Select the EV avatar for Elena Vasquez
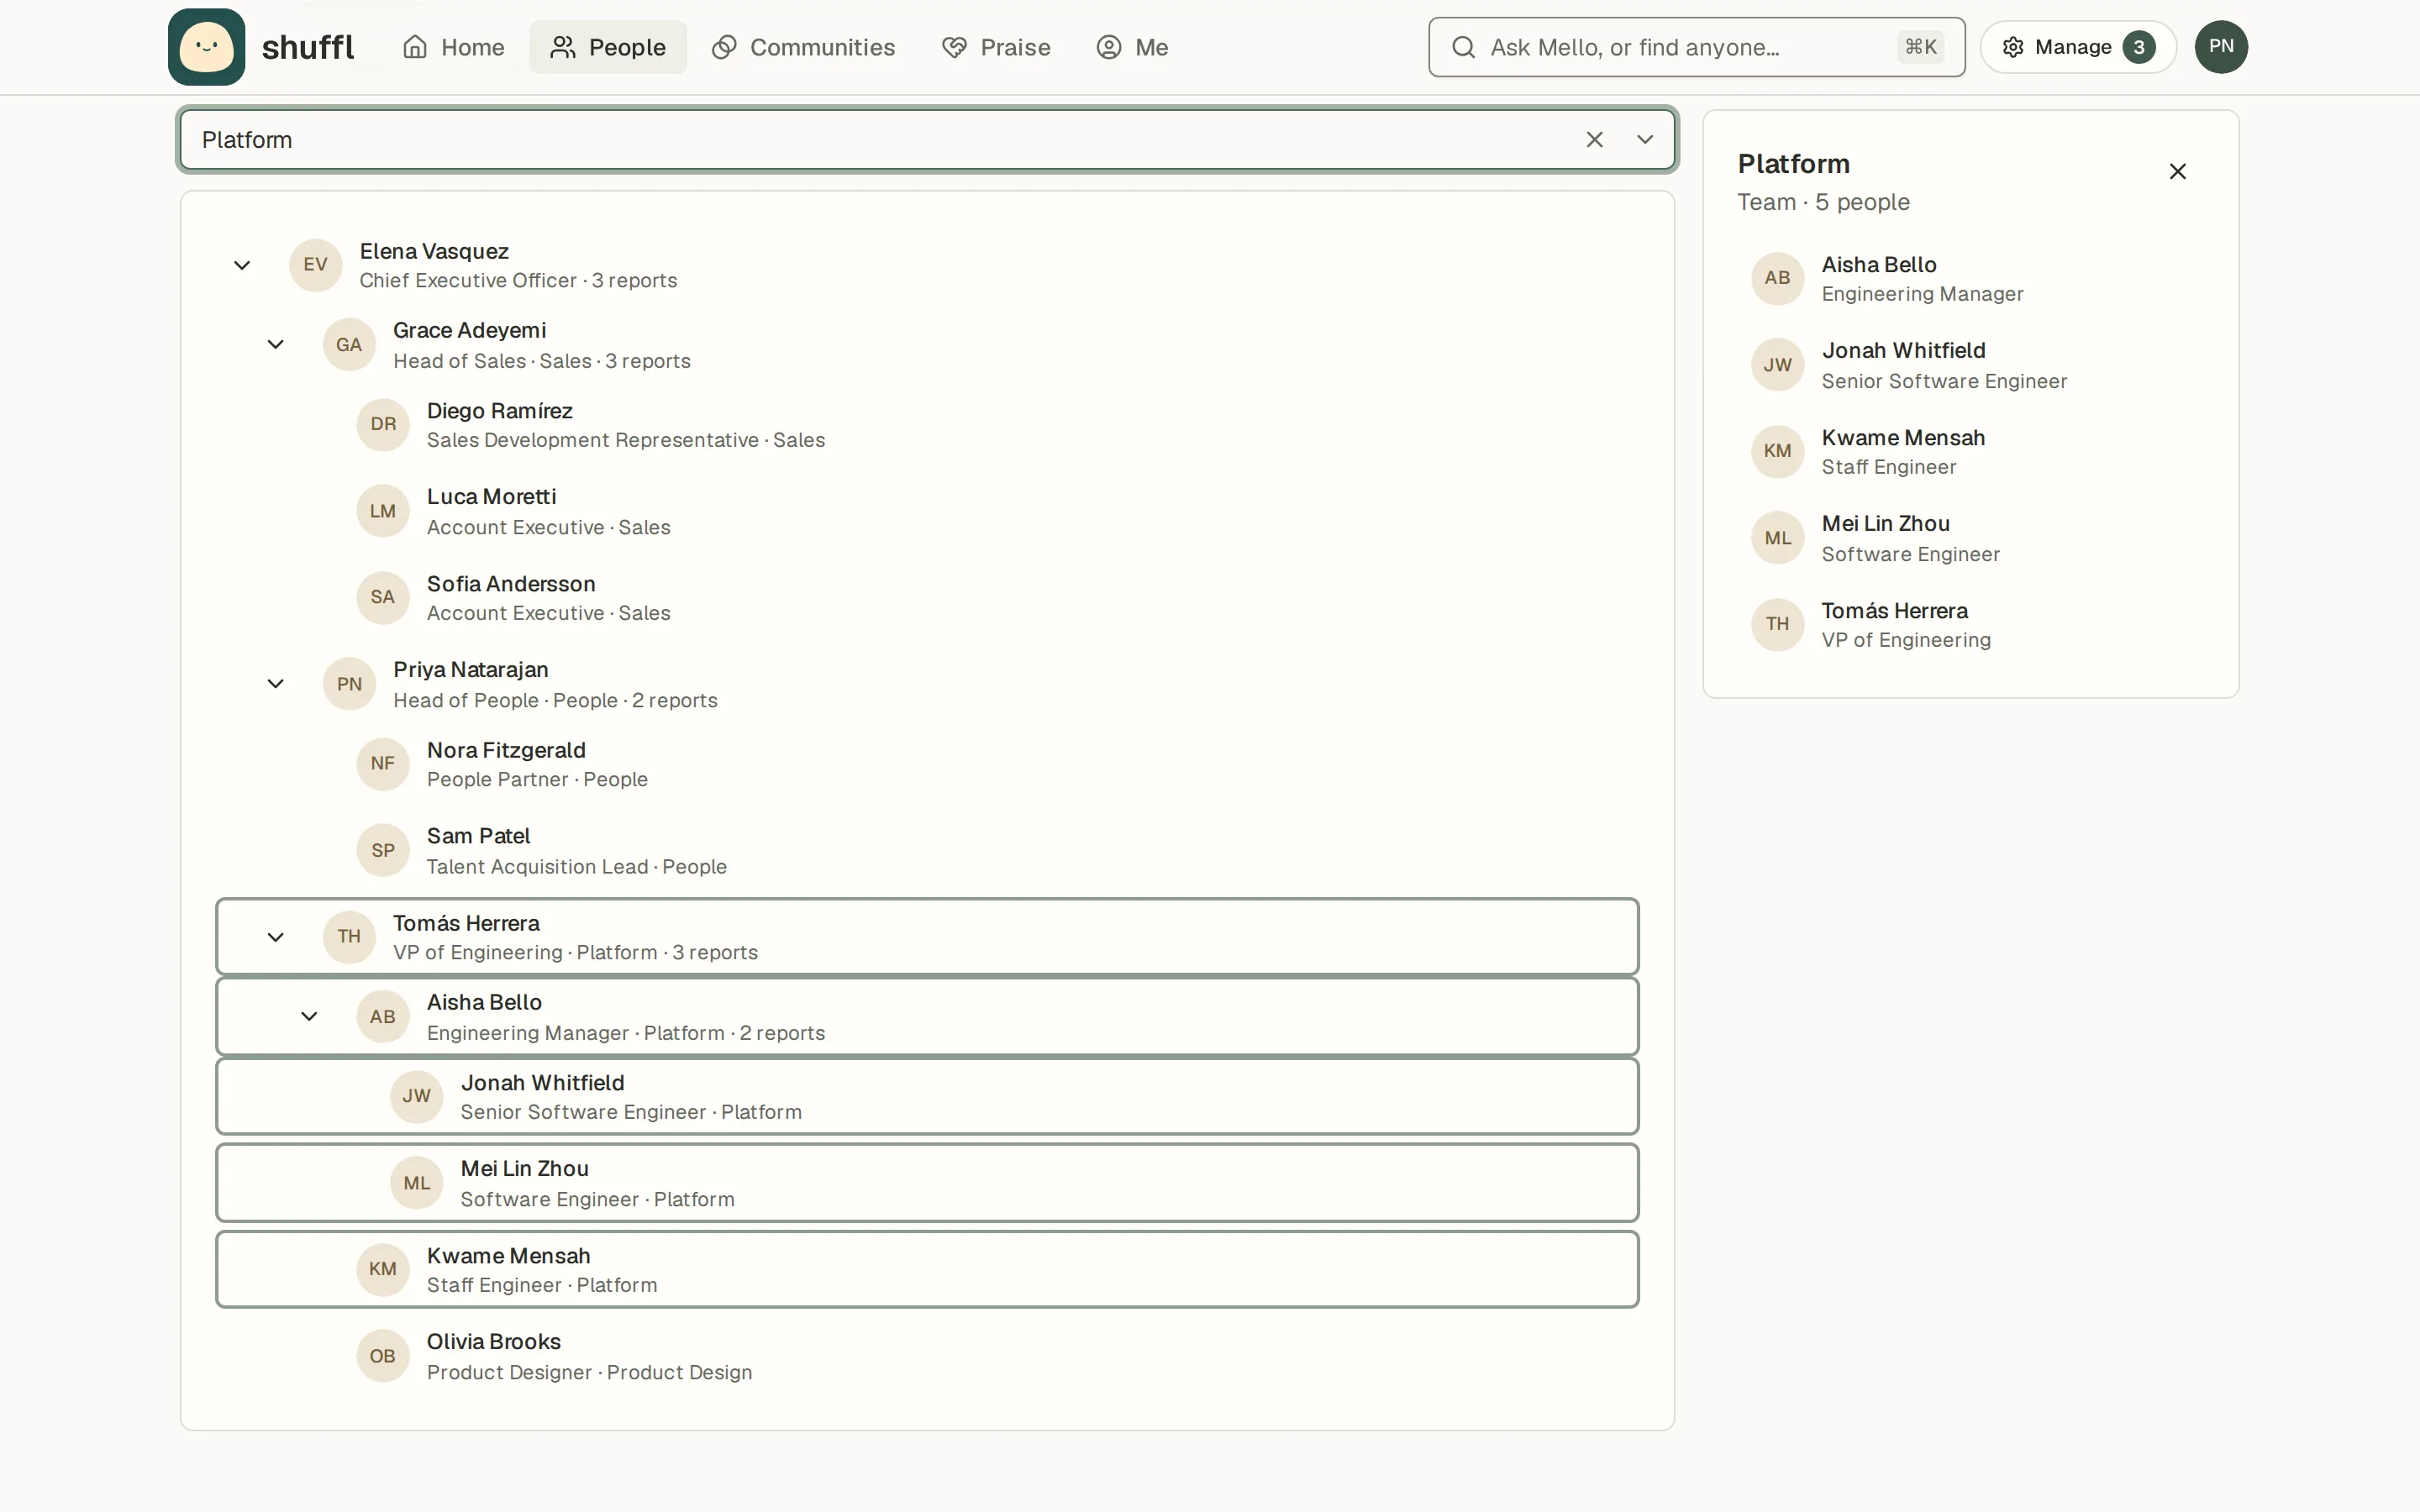This screenshot has height=1512, width=2420. (315, 265)
